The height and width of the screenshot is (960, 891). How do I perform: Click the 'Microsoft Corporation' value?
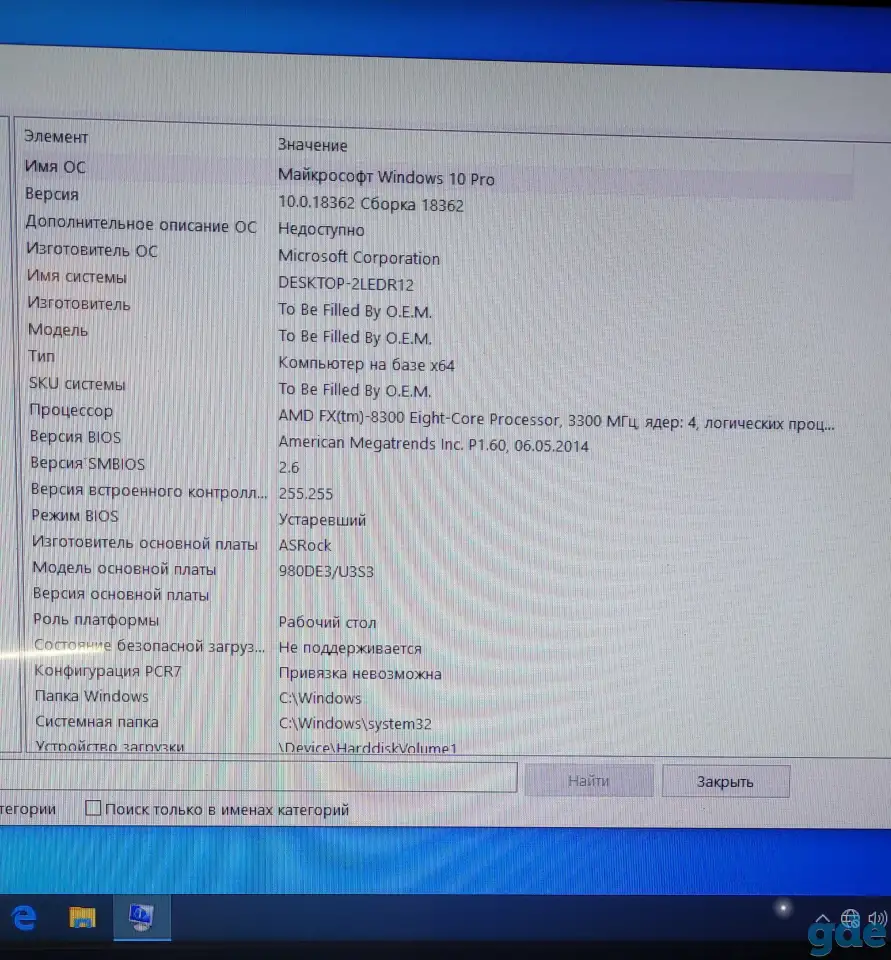(x=359, y=257)
